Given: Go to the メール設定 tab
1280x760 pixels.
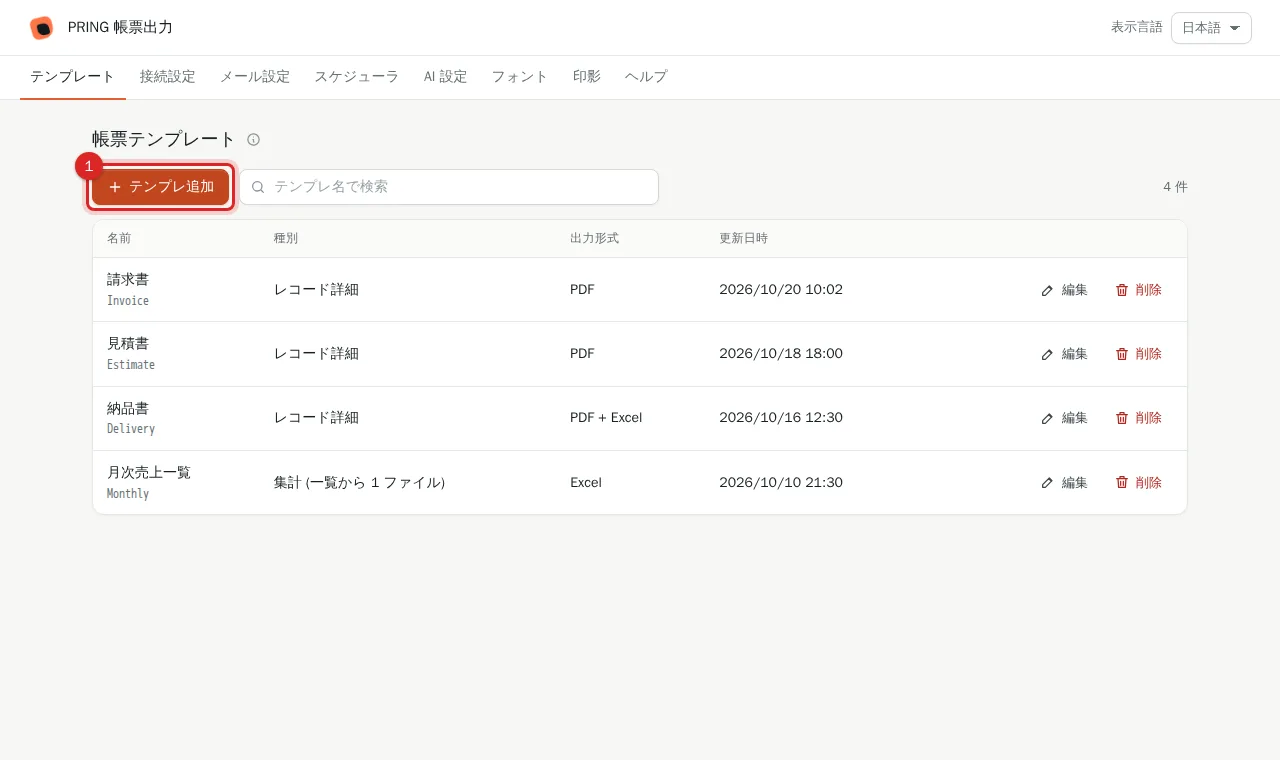Looking at the screenshot, I should point(255,77).
